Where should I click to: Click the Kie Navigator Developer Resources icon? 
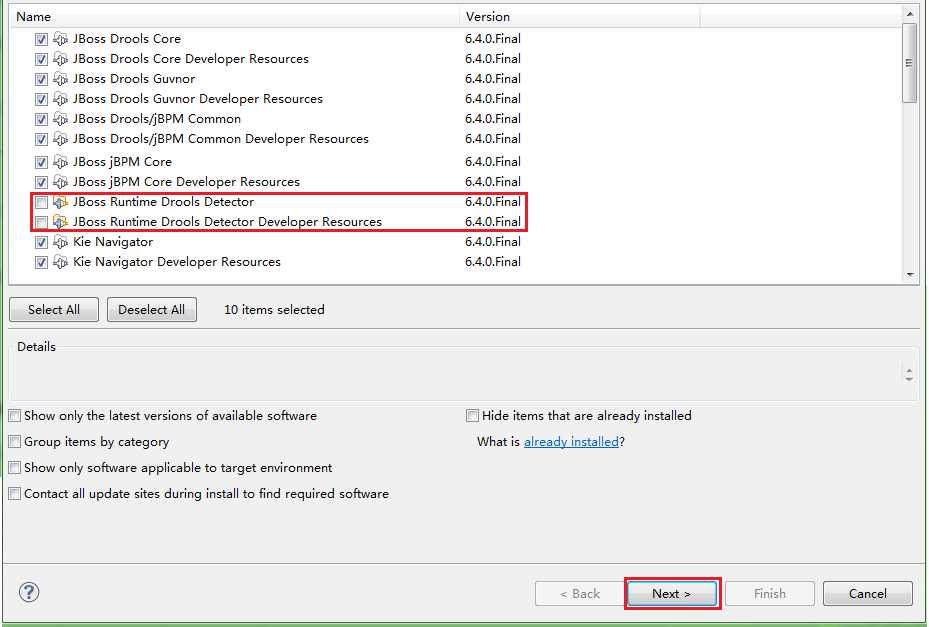pos(60,262)
